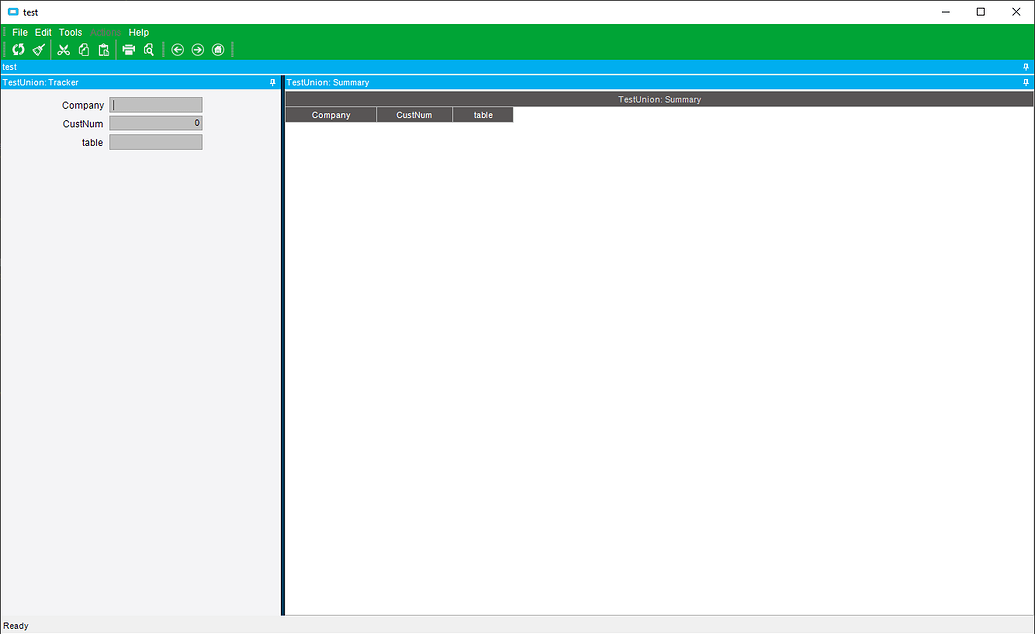The width and height of the screenshot is (1035, 634).
Task: Click the Home toolbar icon
Action: point(217,49)
